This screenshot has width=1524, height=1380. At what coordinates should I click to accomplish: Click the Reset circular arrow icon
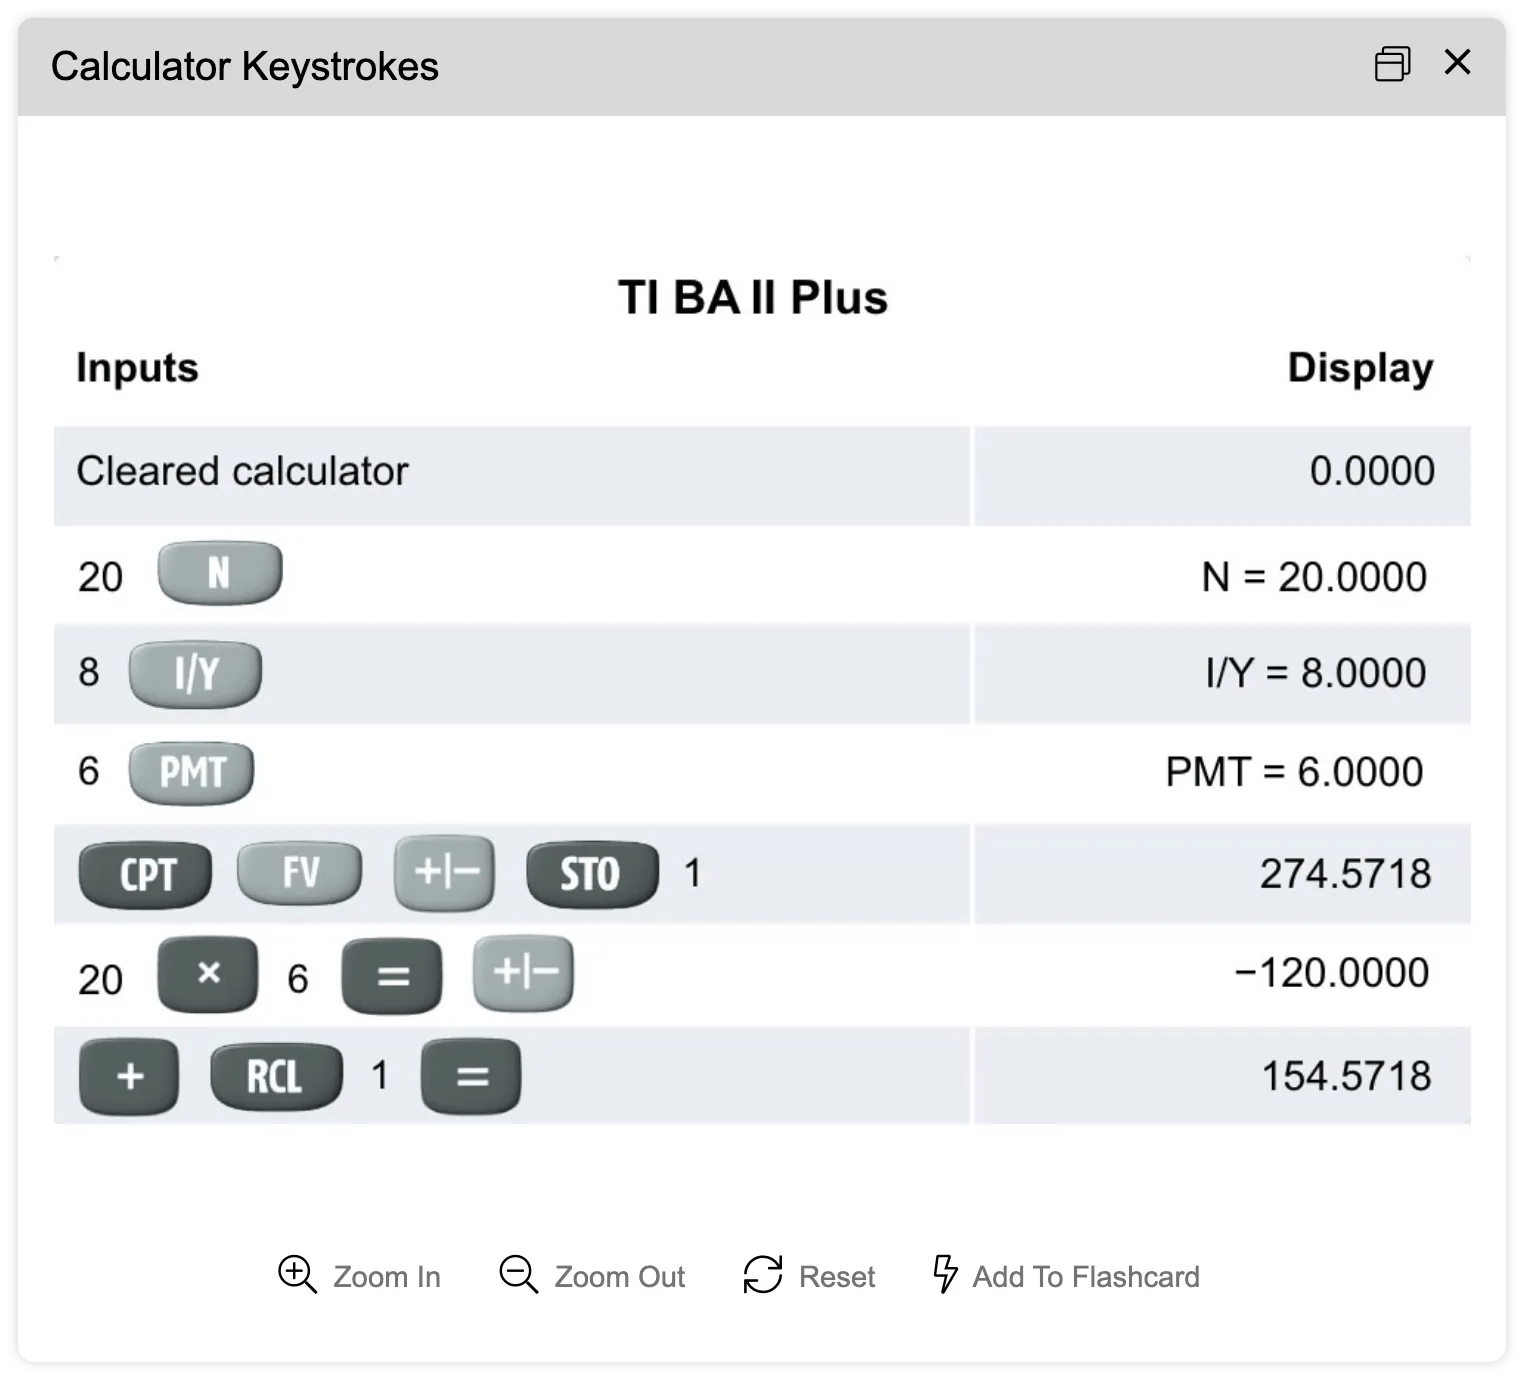pyautogui.click(x=763, y=1275)
